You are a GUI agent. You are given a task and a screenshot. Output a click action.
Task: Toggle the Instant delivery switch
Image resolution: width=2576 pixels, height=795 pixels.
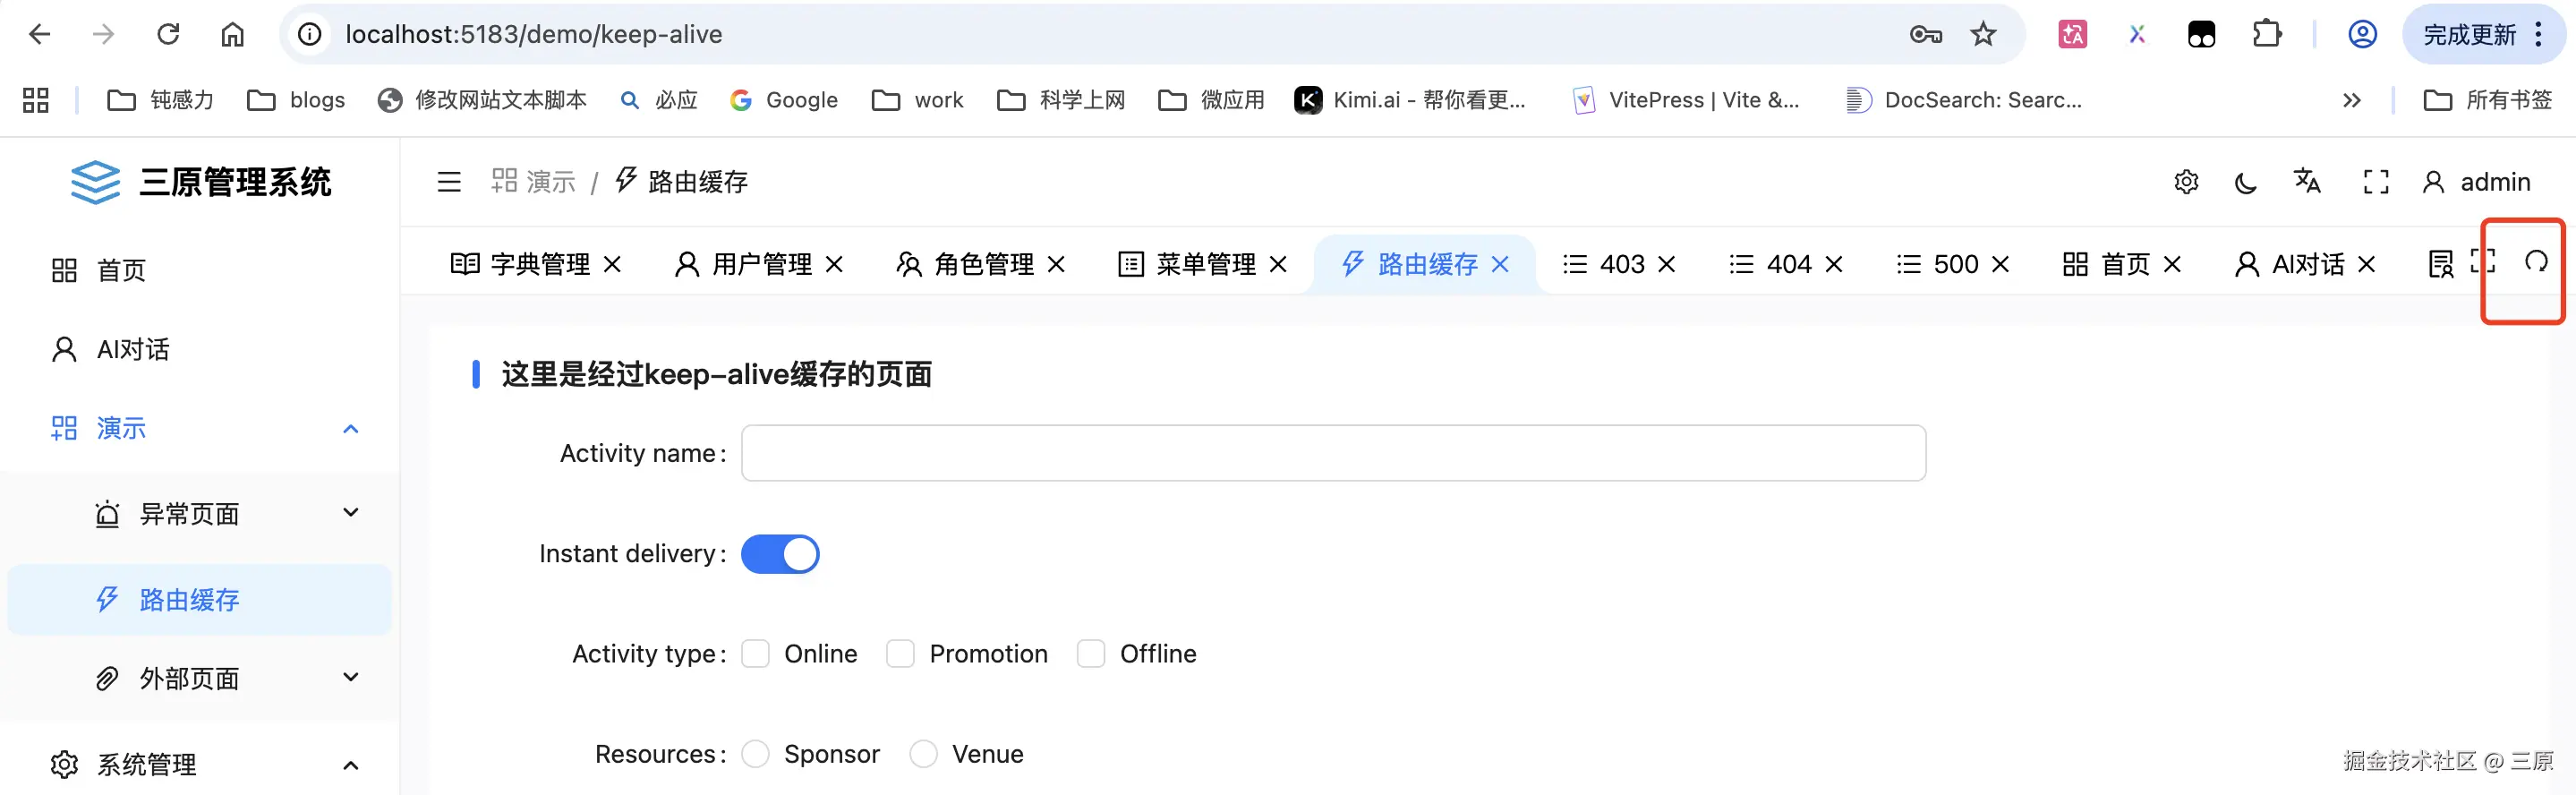click(x=780, y=554)
